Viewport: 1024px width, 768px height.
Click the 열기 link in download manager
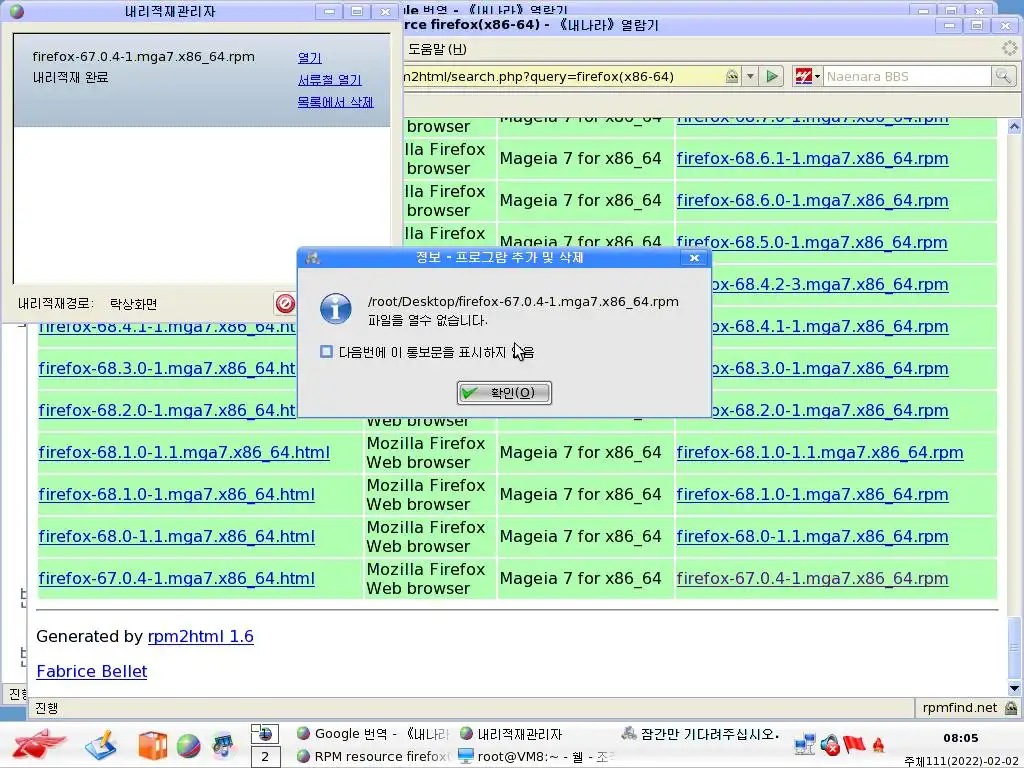click(x=310, y=57)
